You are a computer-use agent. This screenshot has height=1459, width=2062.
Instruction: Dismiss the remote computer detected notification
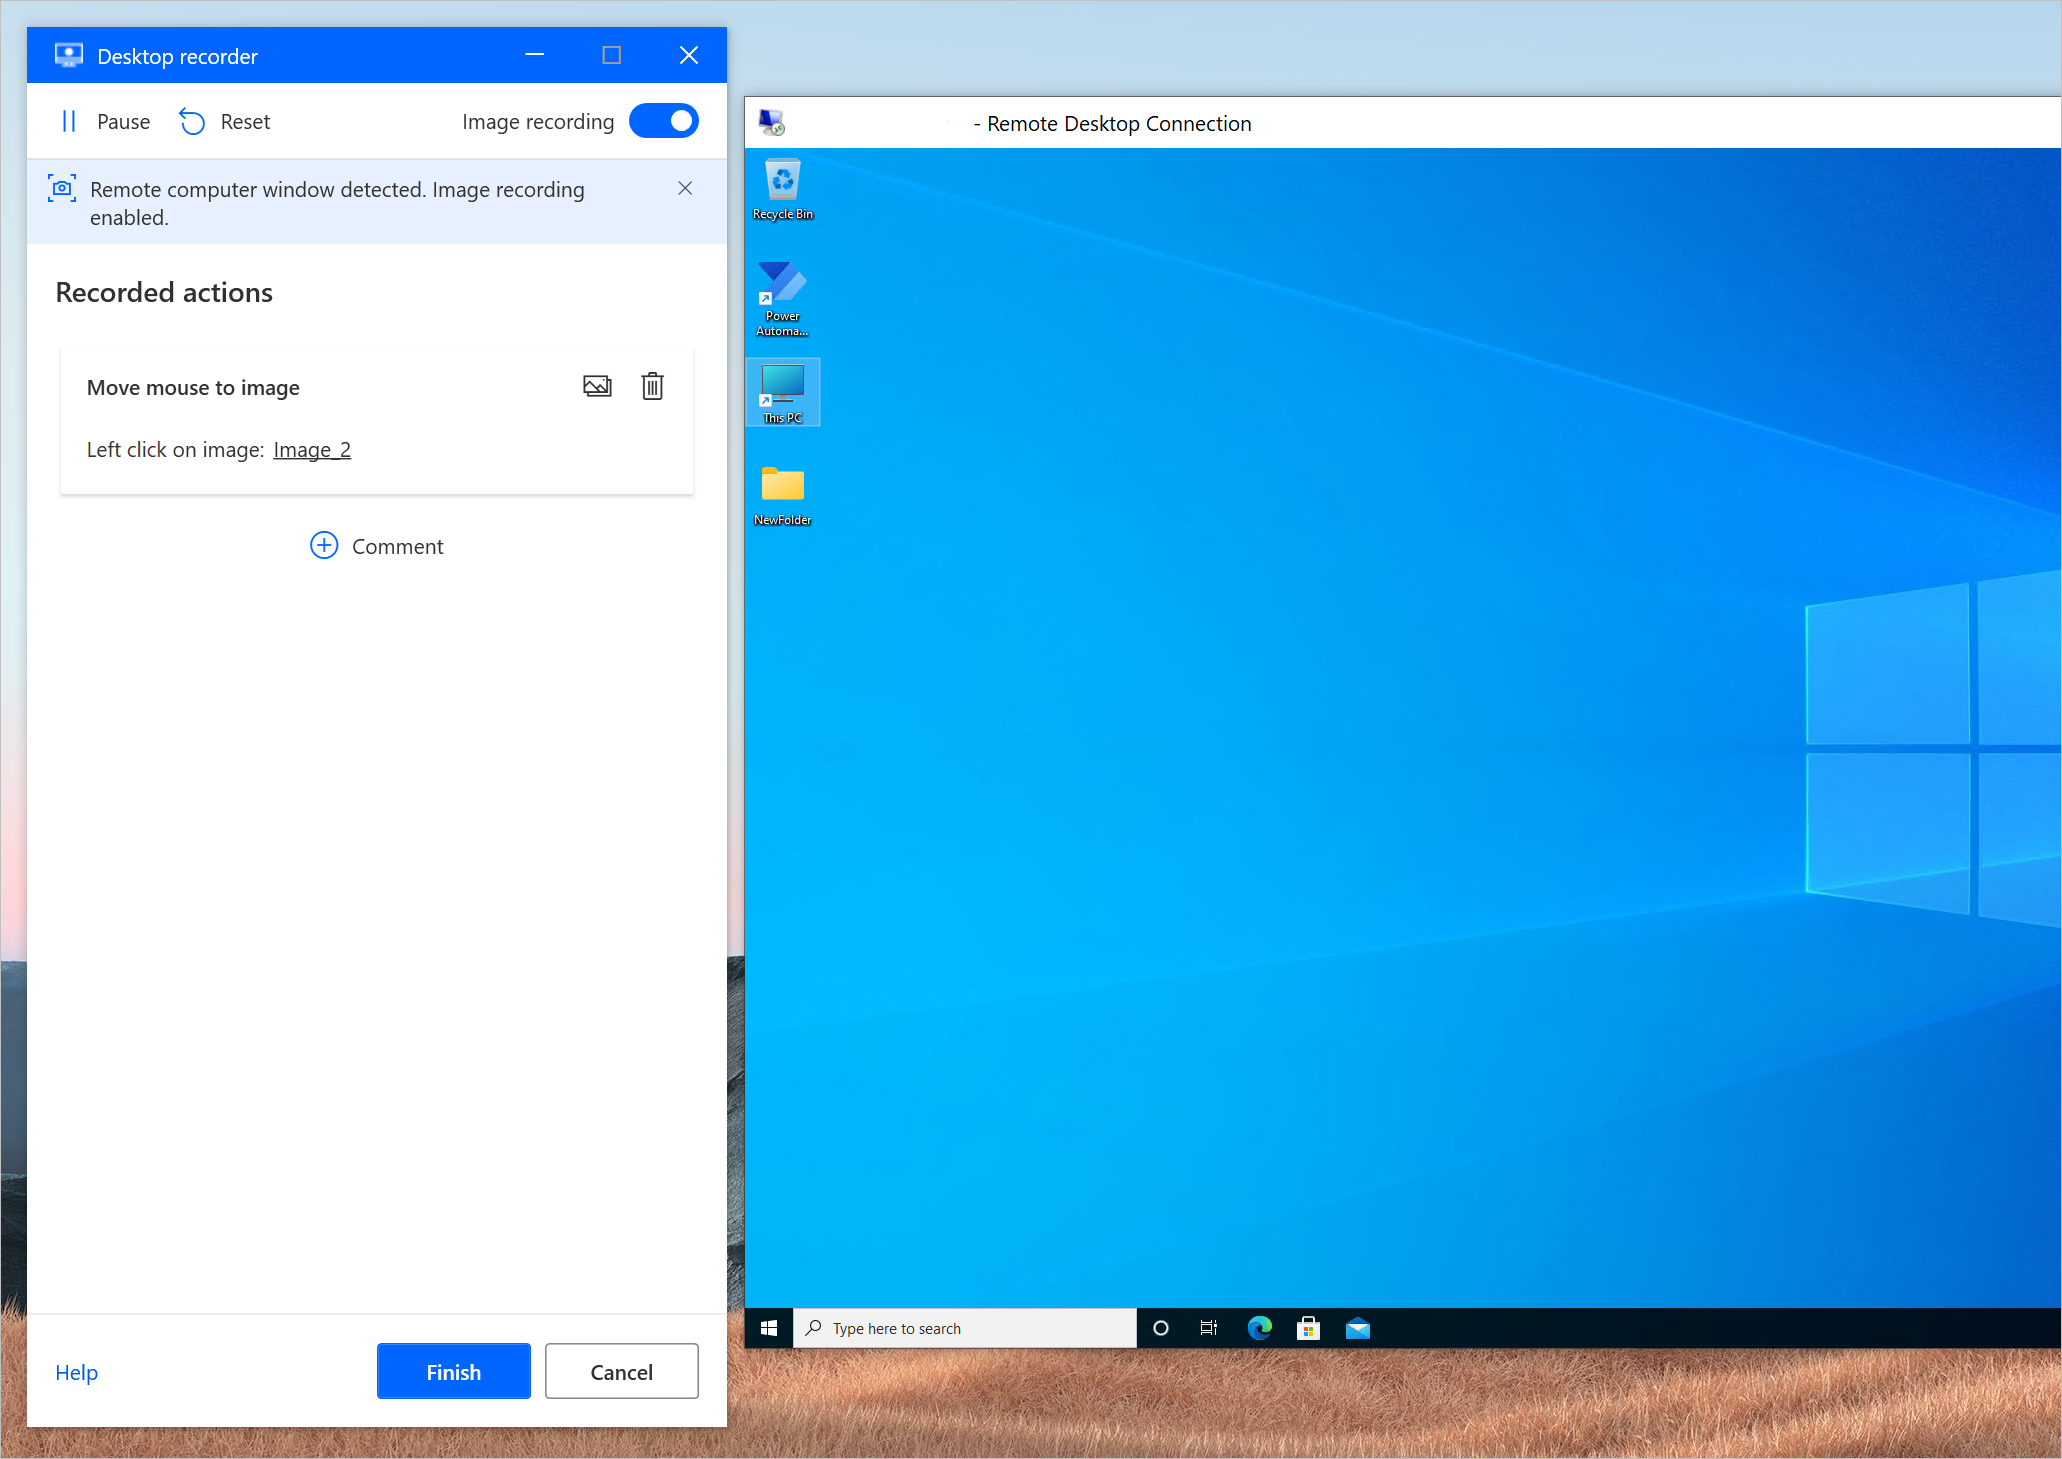coord(685,188)
